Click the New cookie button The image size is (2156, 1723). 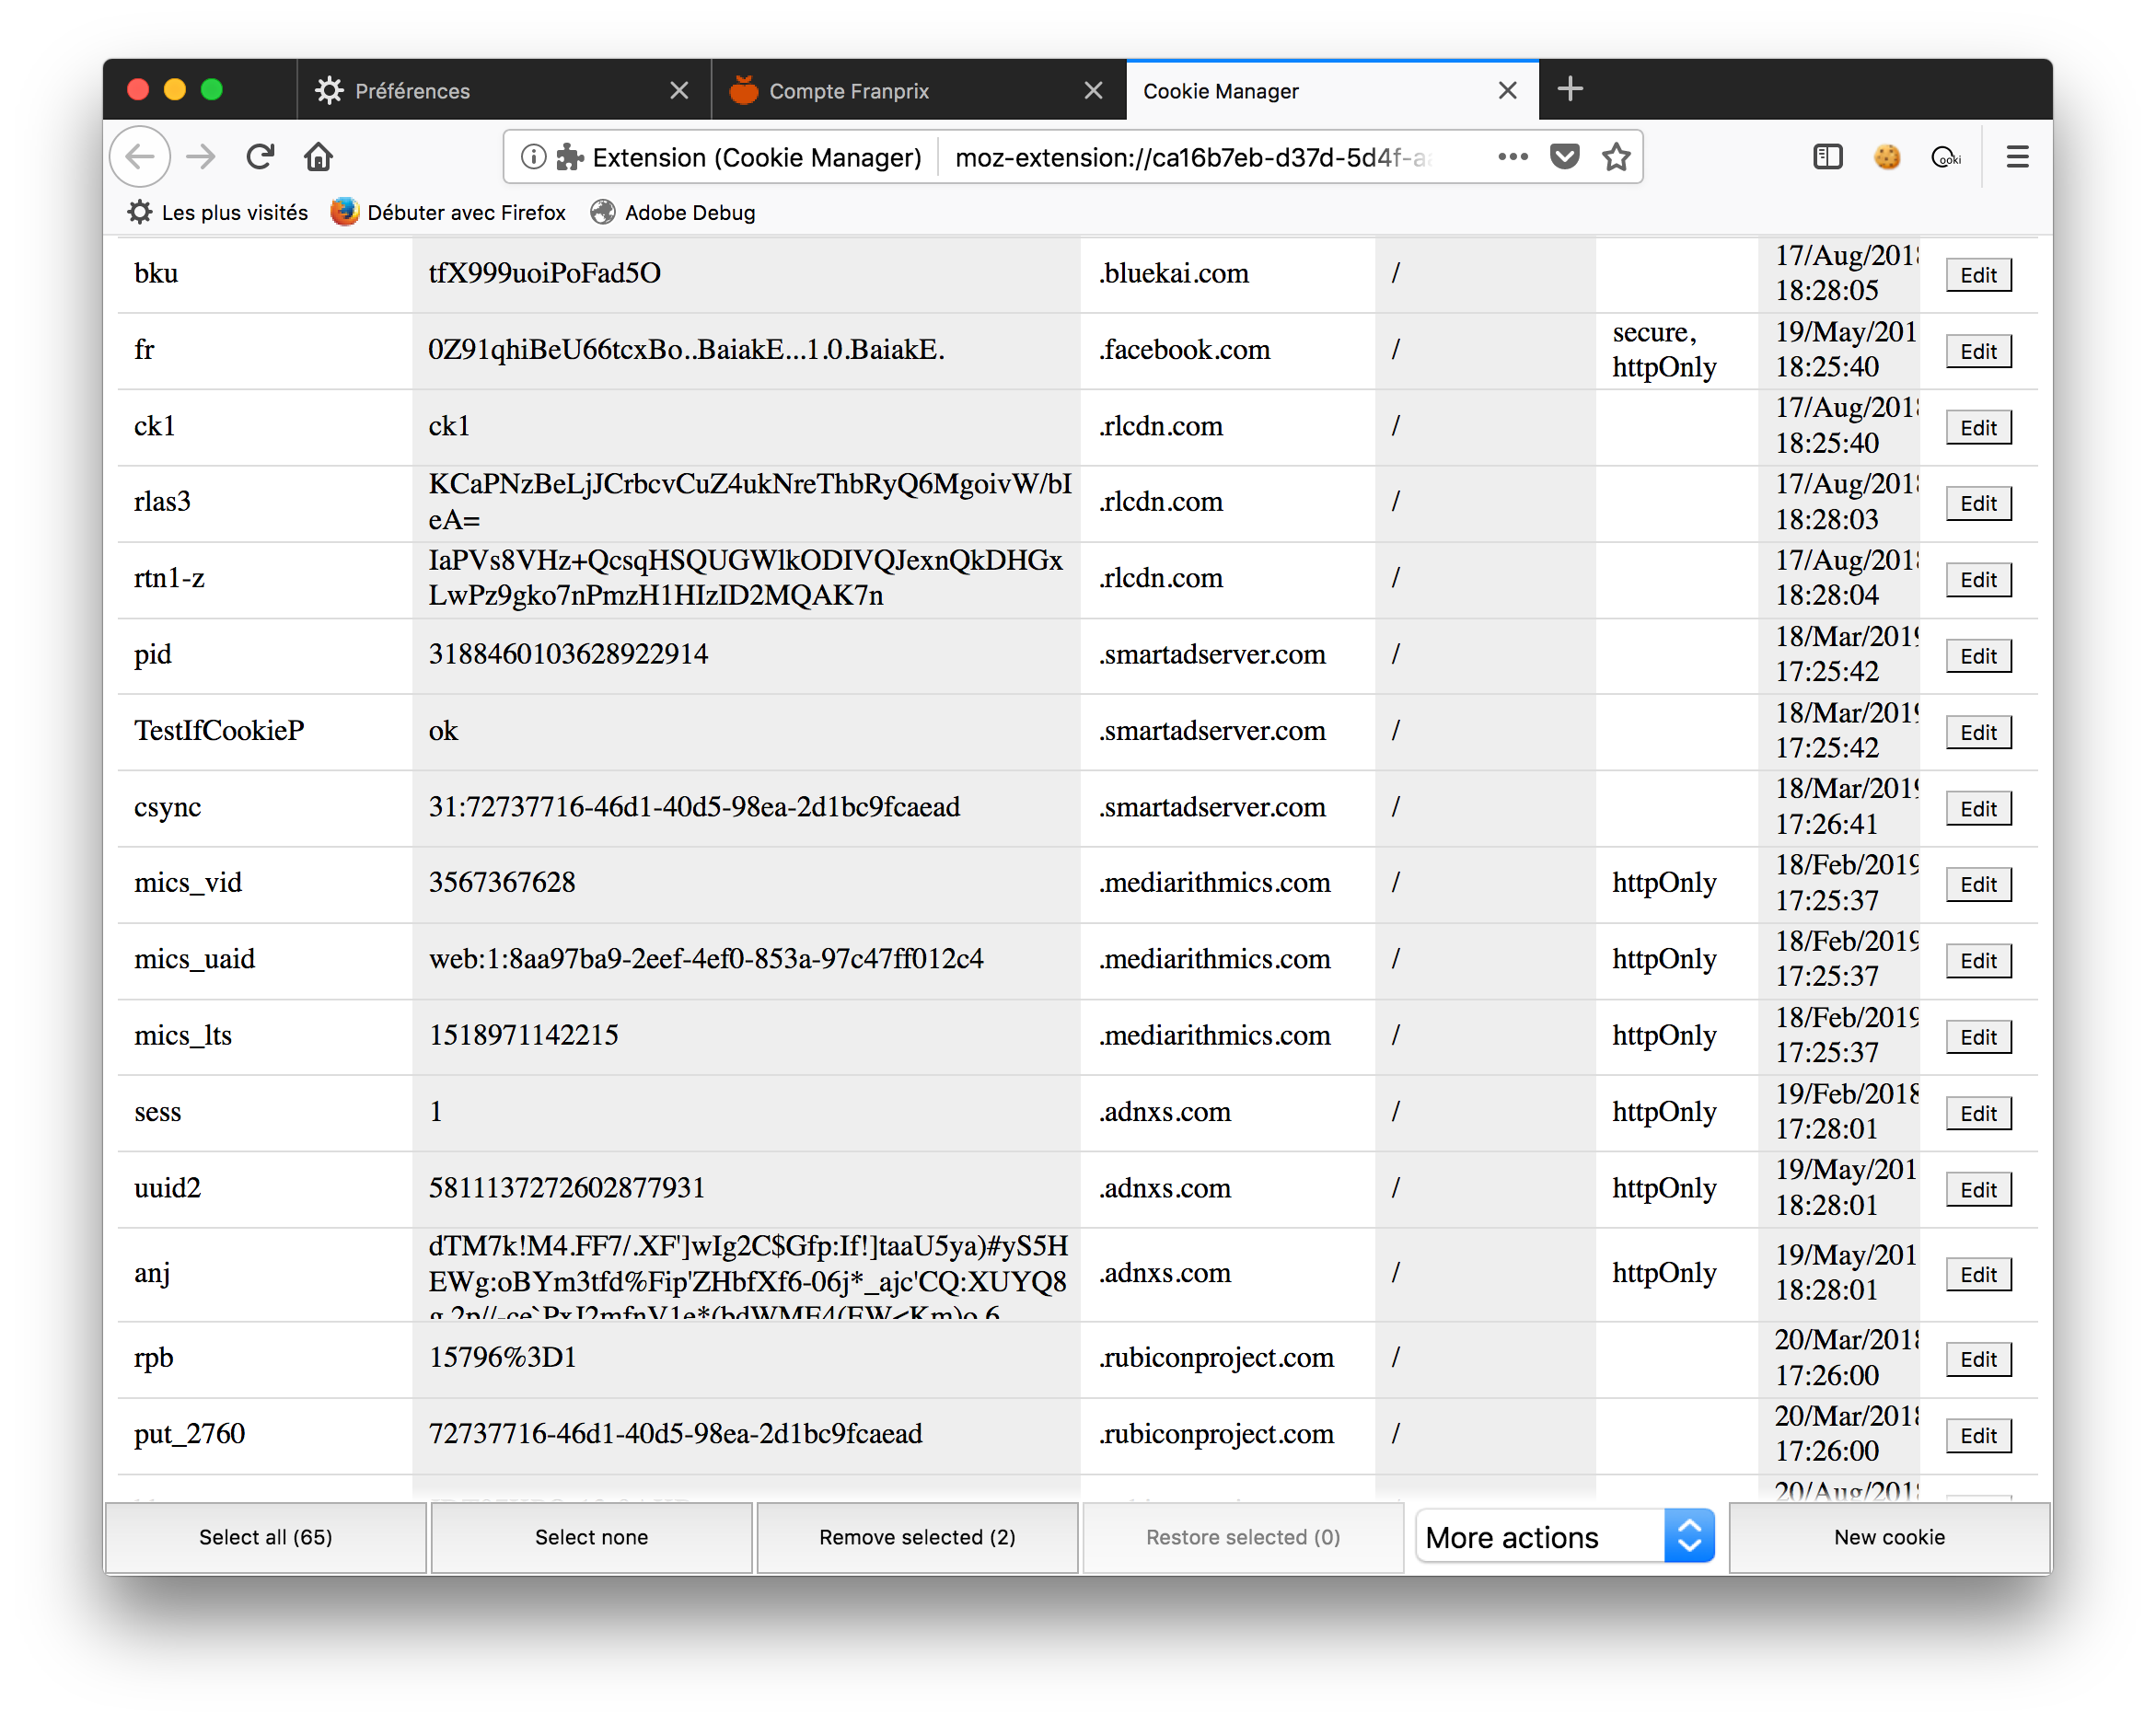coord(1889,1537)
